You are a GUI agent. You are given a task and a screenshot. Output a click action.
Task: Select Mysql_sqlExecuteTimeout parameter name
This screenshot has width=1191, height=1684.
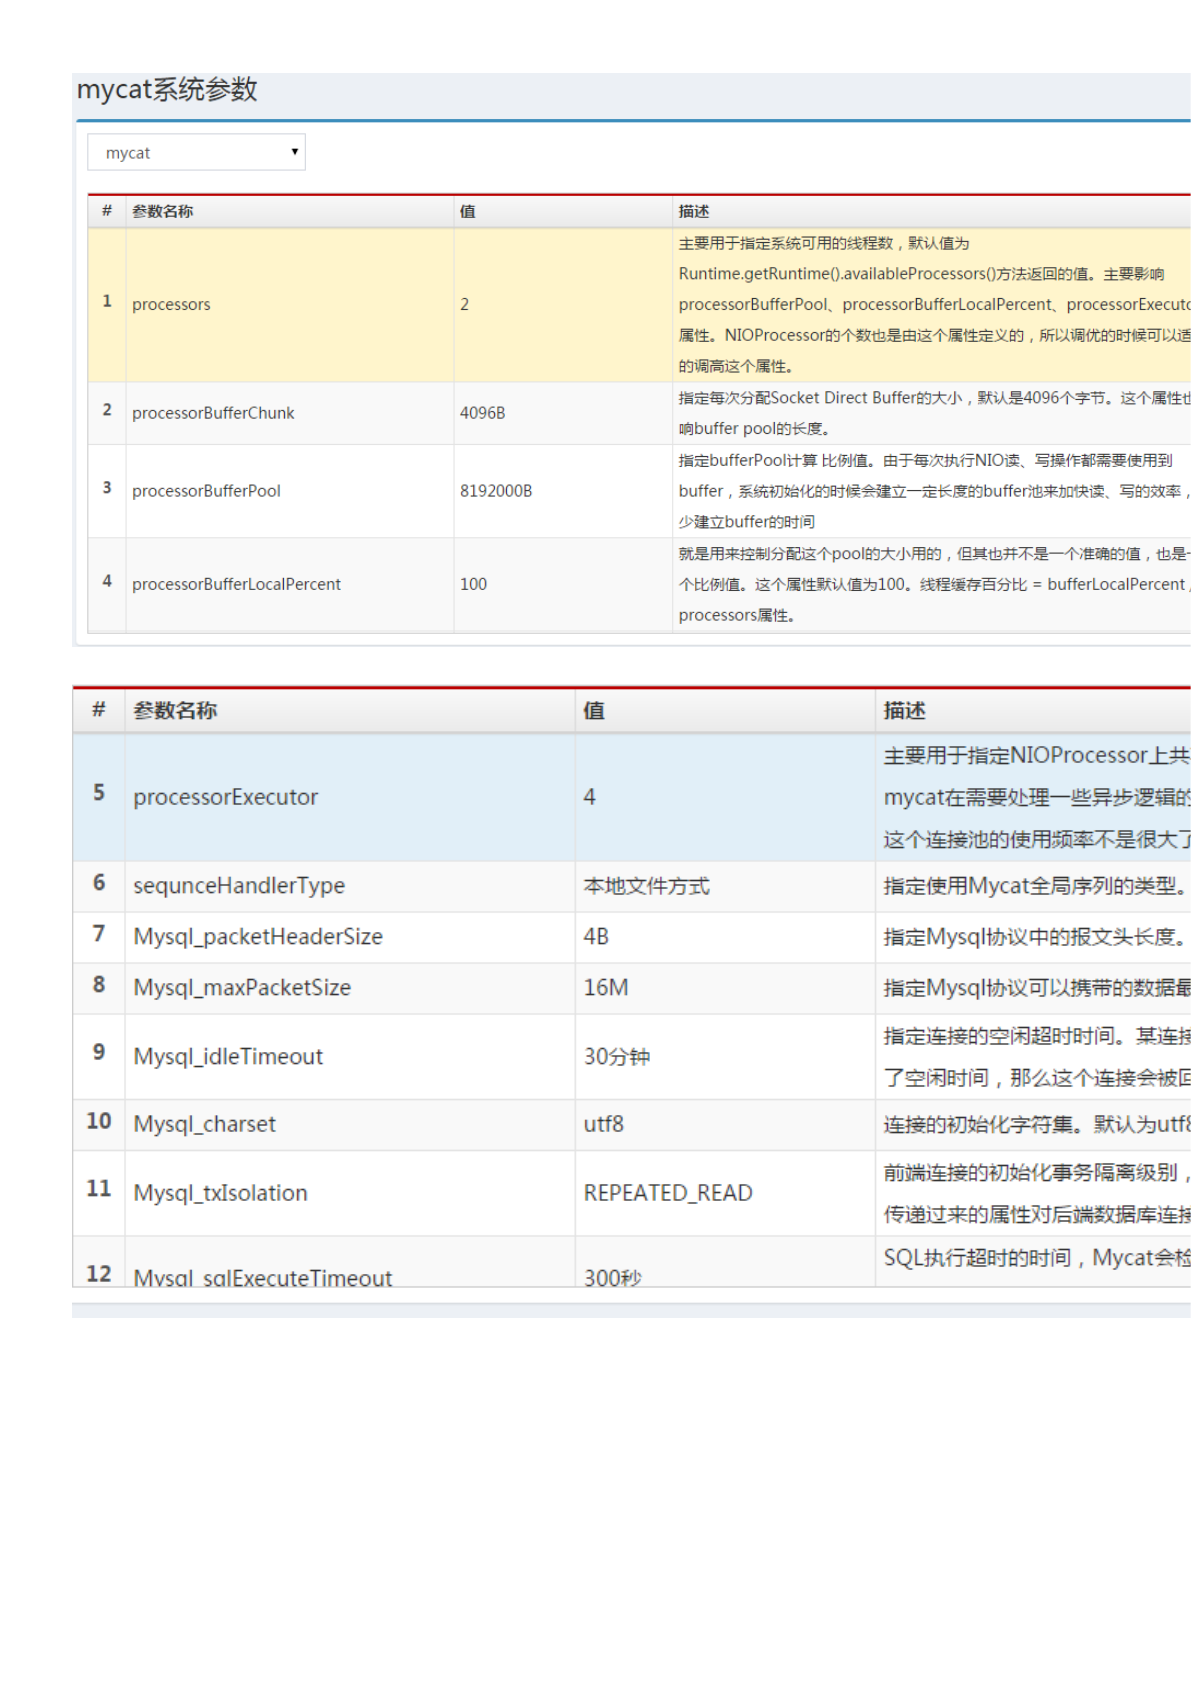[263, 1277]
